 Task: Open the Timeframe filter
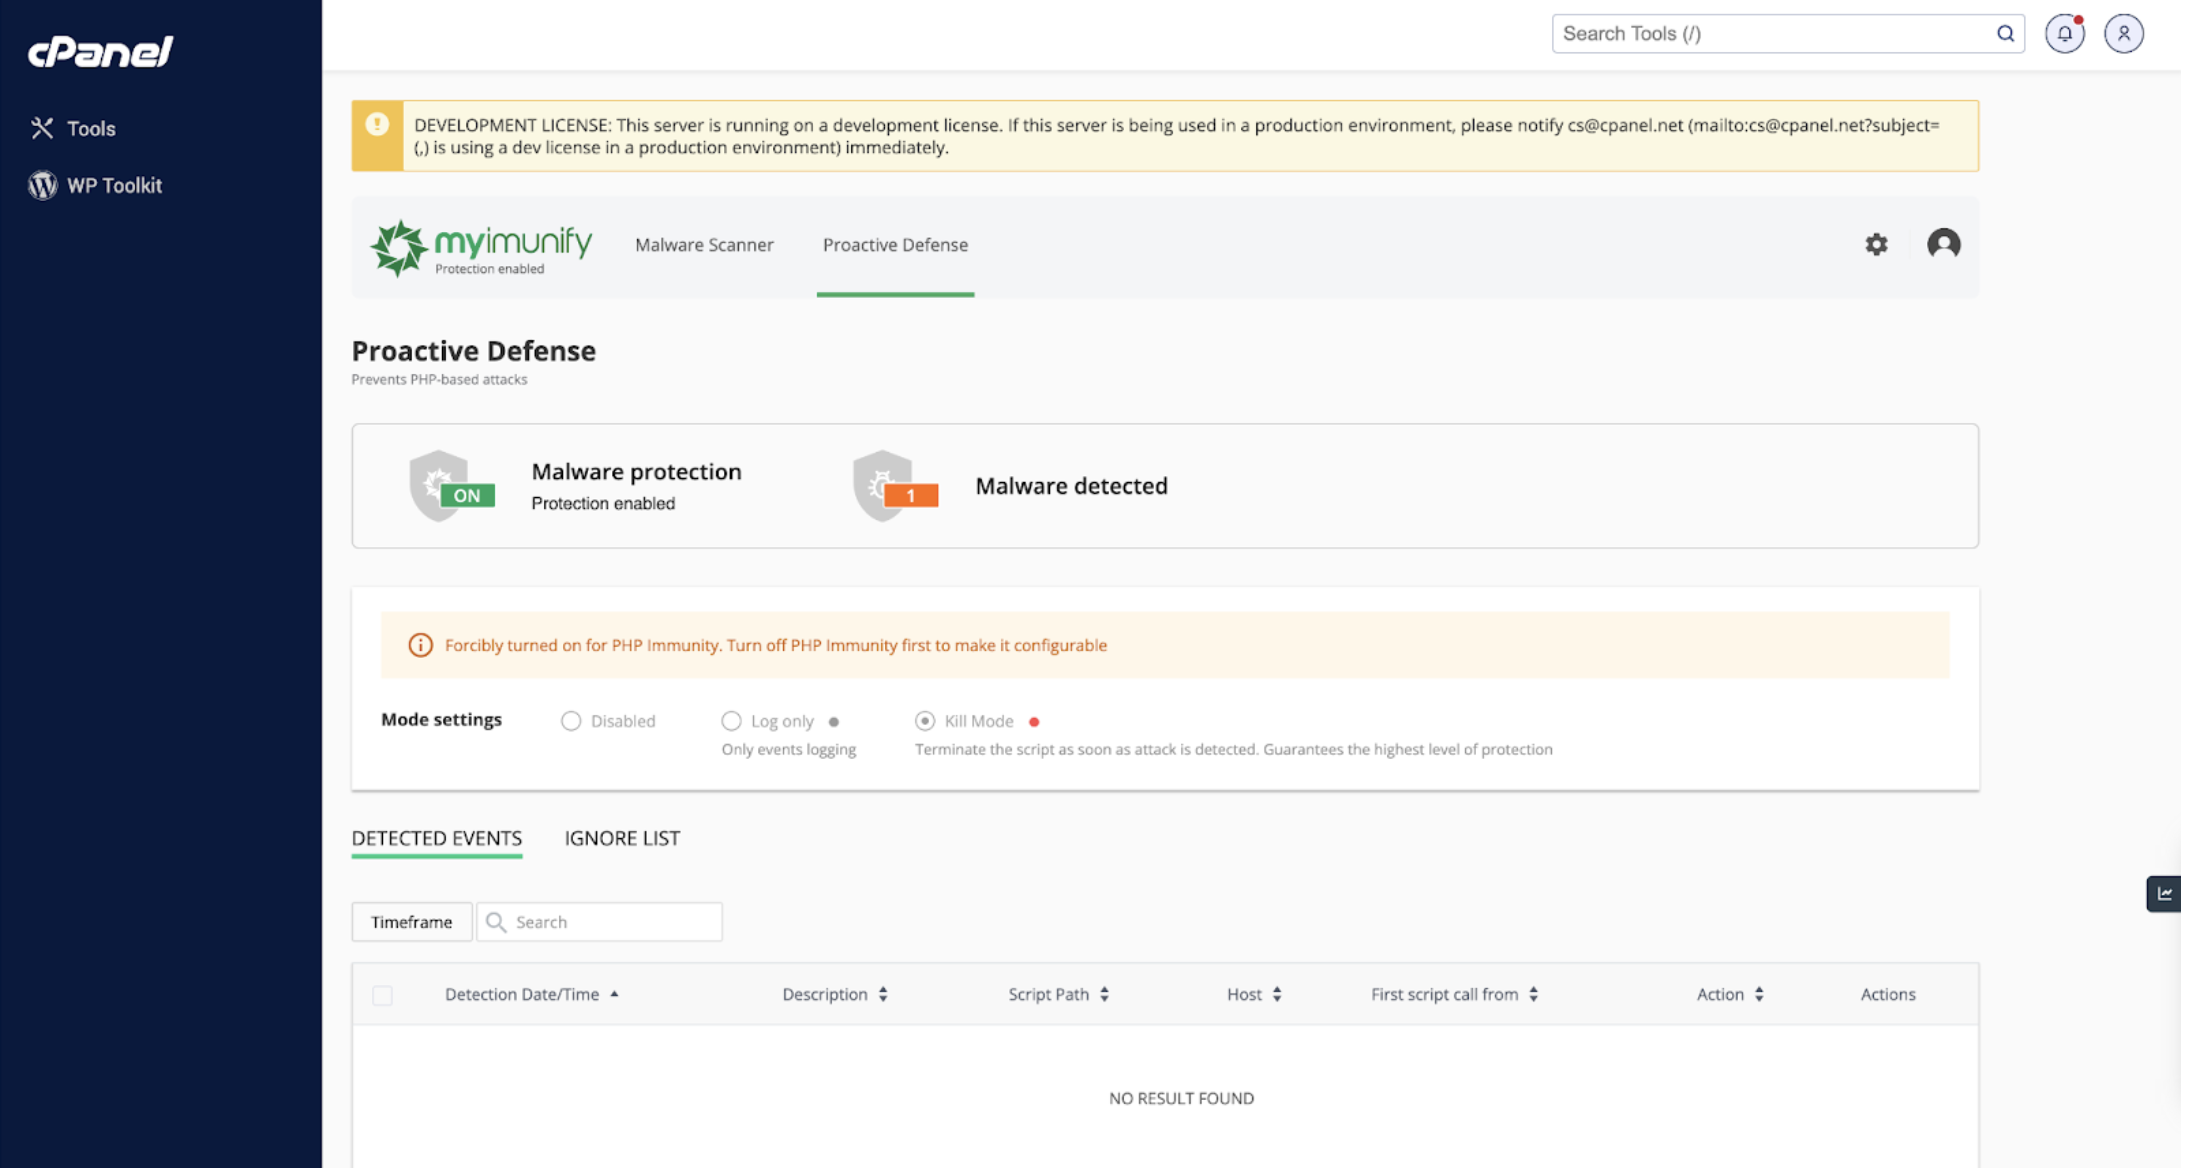click(411, 922)
